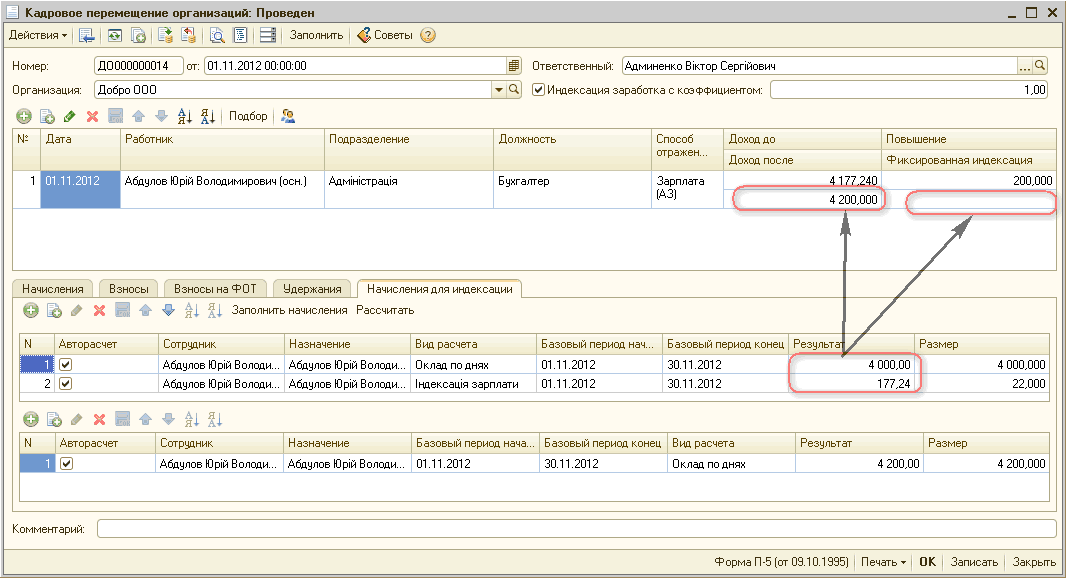Sort ascending icon in employee table toolbar
Viewport: 1066px width, 578px height.
[x=184, y=116]
